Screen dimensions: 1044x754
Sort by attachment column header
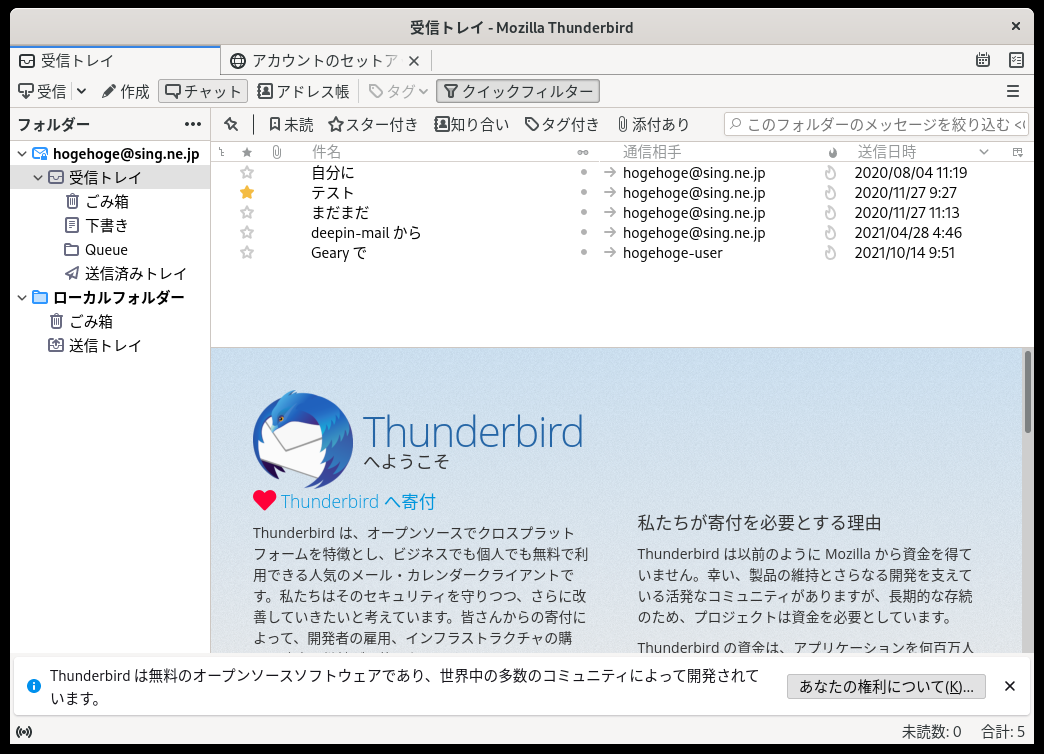point(277,153)
